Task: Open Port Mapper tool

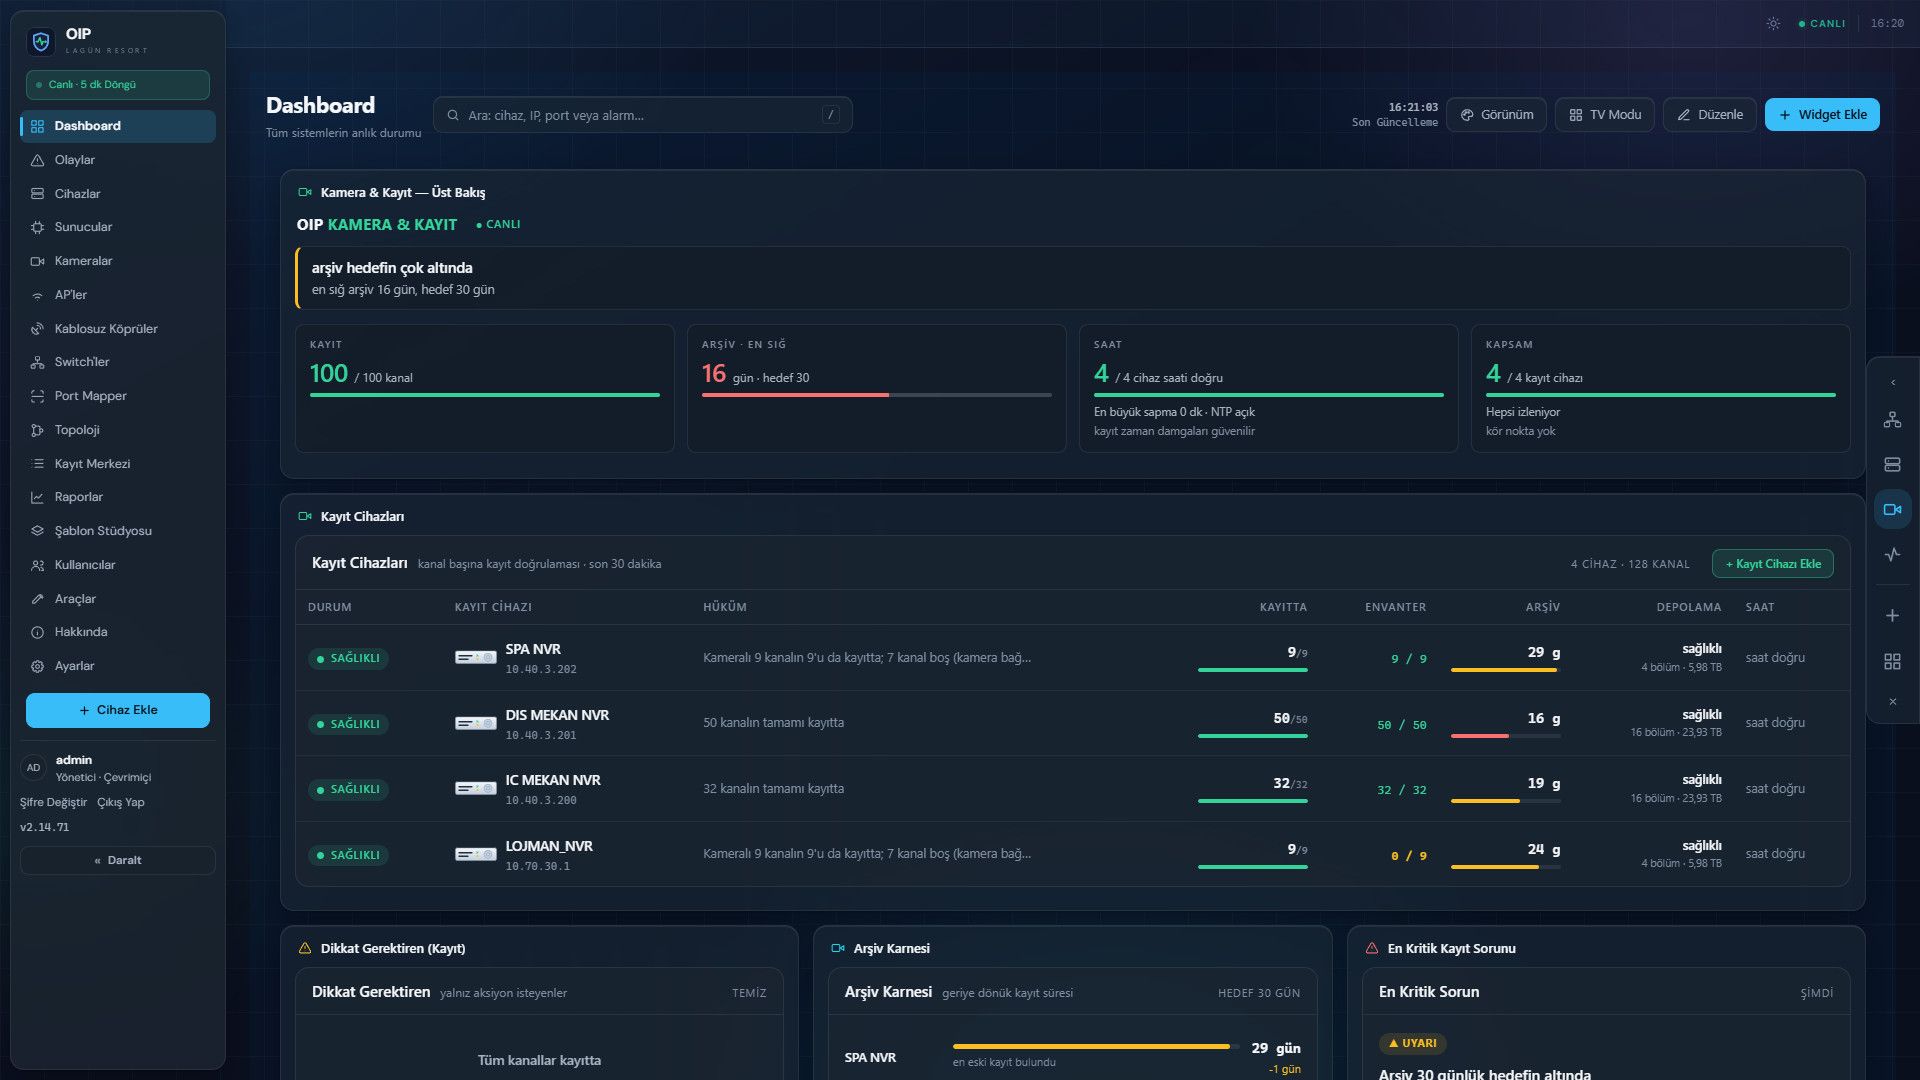Action: tap(118, 396)
